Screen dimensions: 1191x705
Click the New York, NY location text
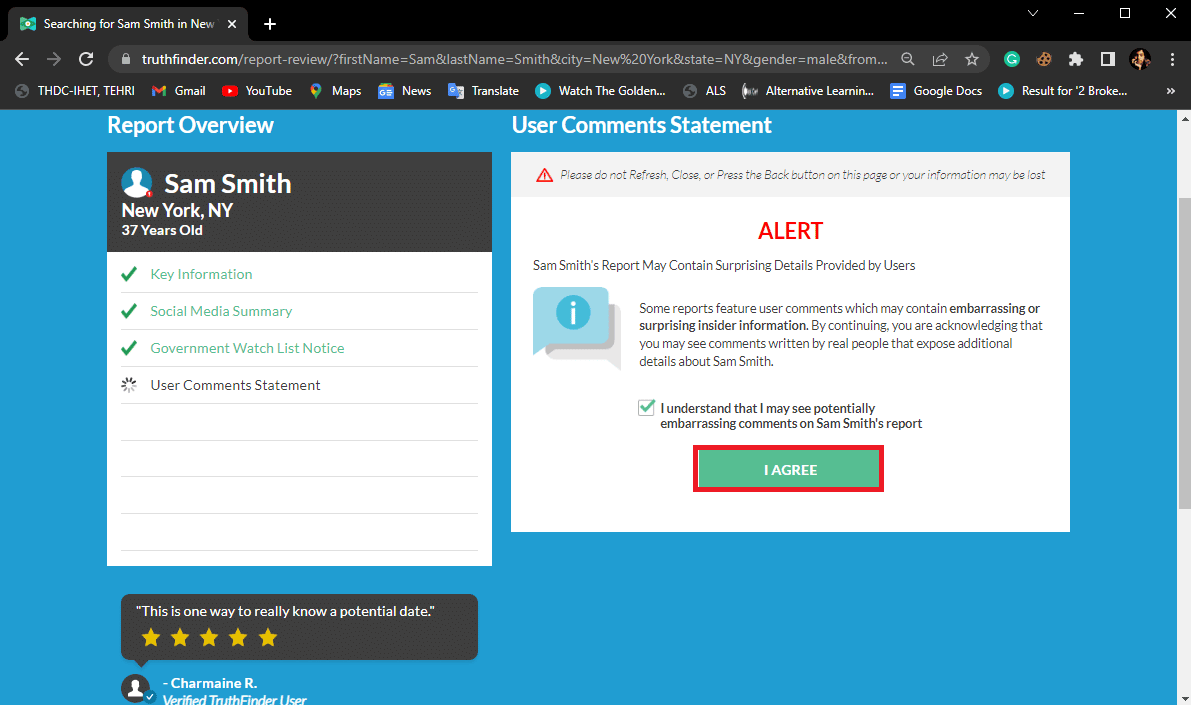pos(177,210)
